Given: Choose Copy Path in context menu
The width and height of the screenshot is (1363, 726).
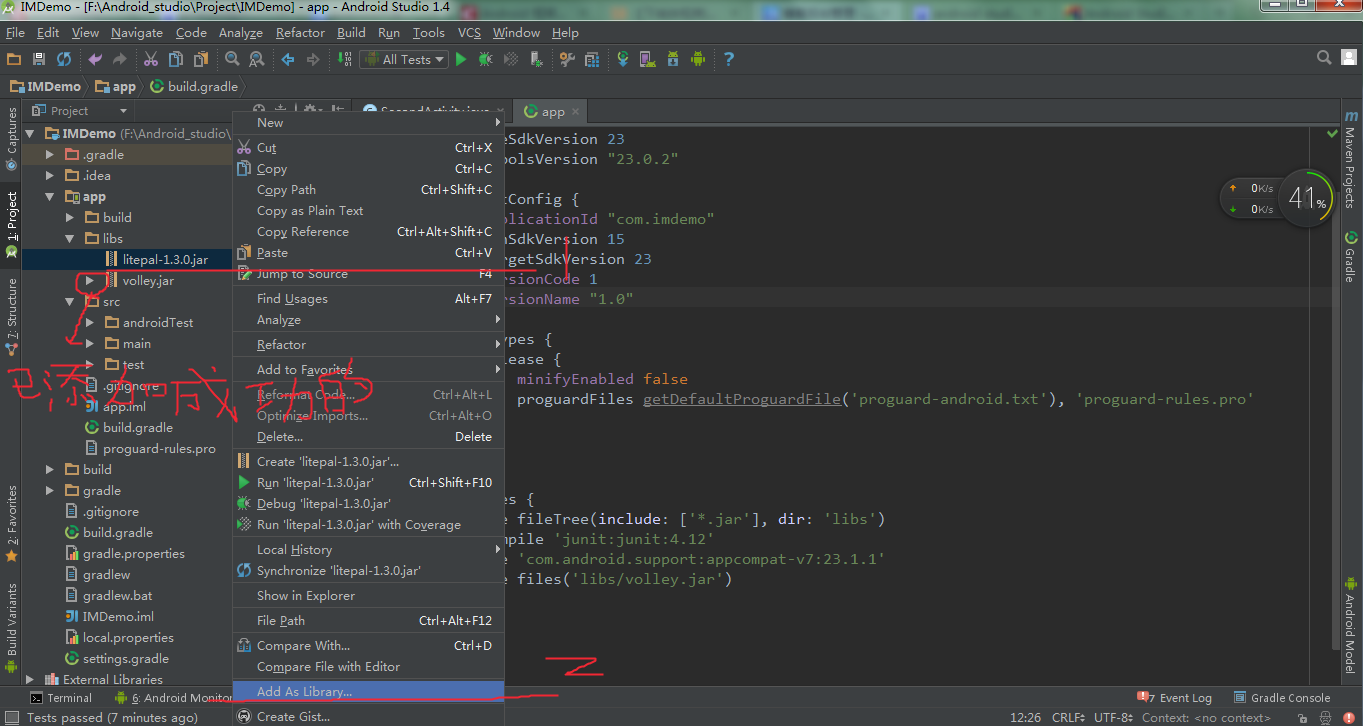Looking at the screenshot, I should (368, 190).
